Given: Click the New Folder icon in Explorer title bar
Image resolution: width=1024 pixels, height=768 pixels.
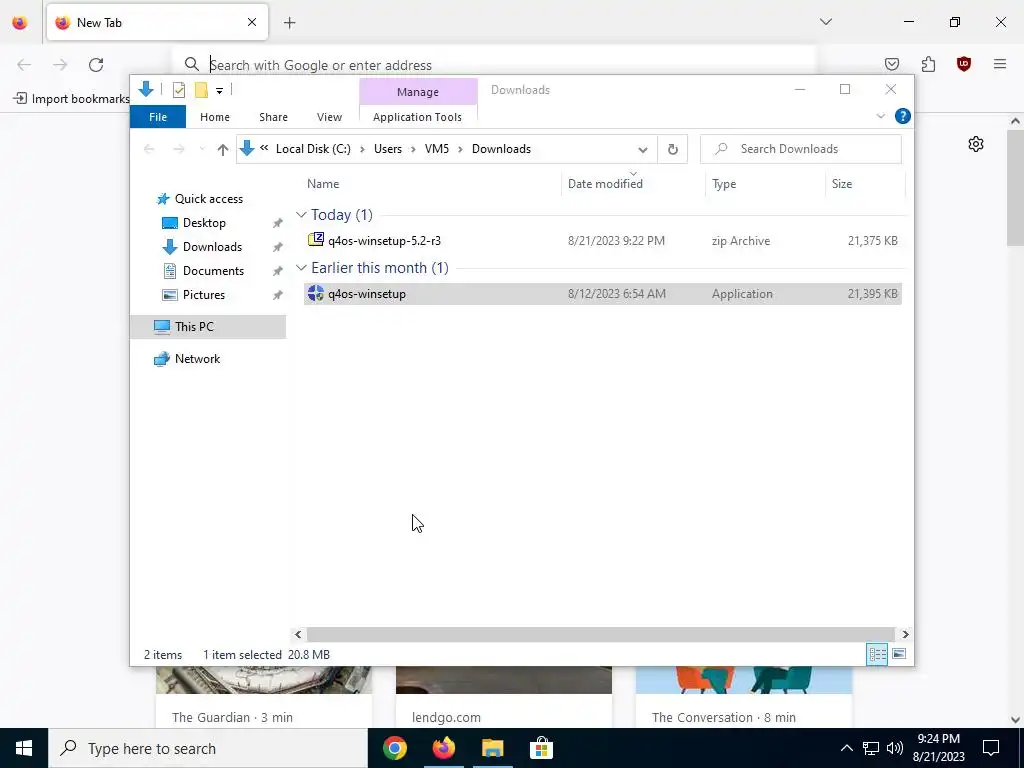Looking at the screenshot, I should [x=201, y=90].
